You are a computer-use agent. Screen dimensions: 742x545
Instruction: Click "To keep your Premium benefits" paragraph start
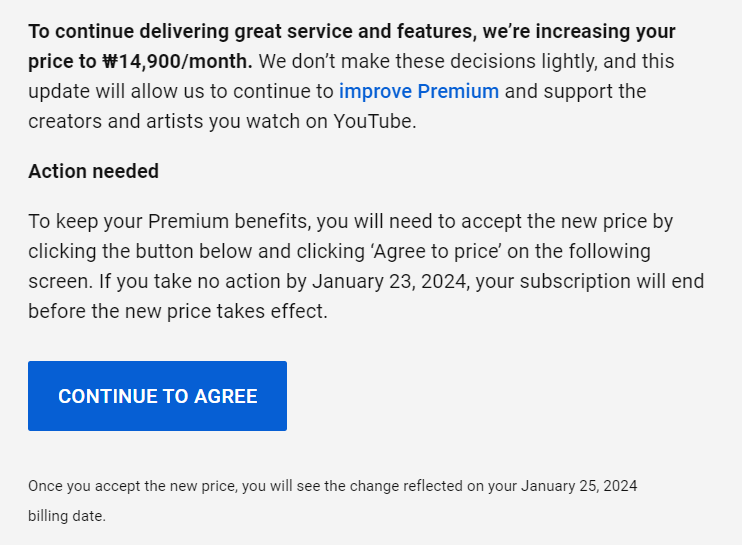click(169, 221)
